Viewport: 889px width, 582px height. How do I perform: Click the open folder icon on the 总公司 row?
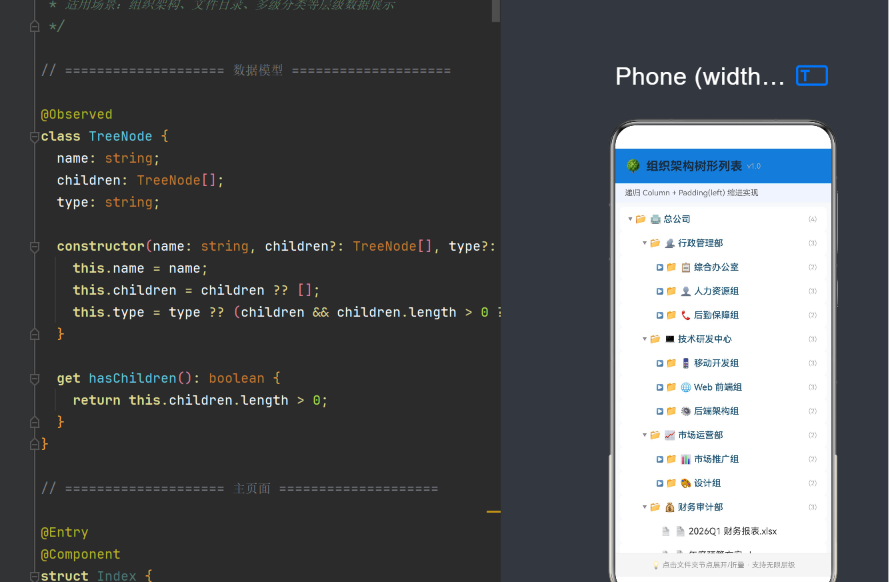[x=641, y=219]
